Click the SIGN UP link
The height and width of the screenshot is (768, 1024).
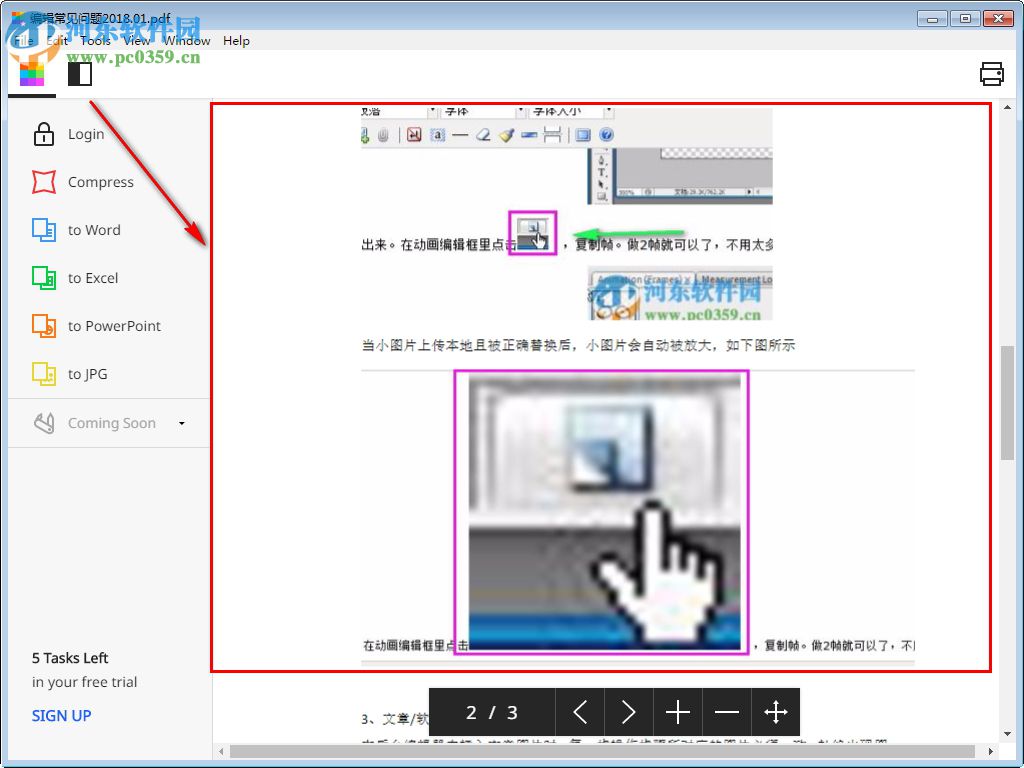point(62,715)
